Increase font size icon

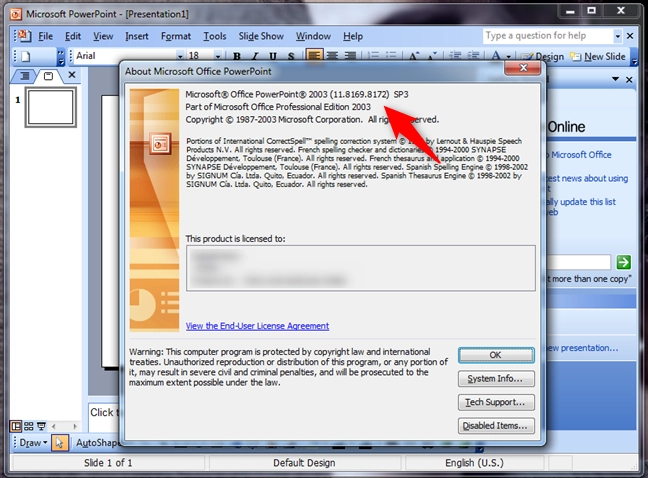pyautogui.click(x=414, y=56)
